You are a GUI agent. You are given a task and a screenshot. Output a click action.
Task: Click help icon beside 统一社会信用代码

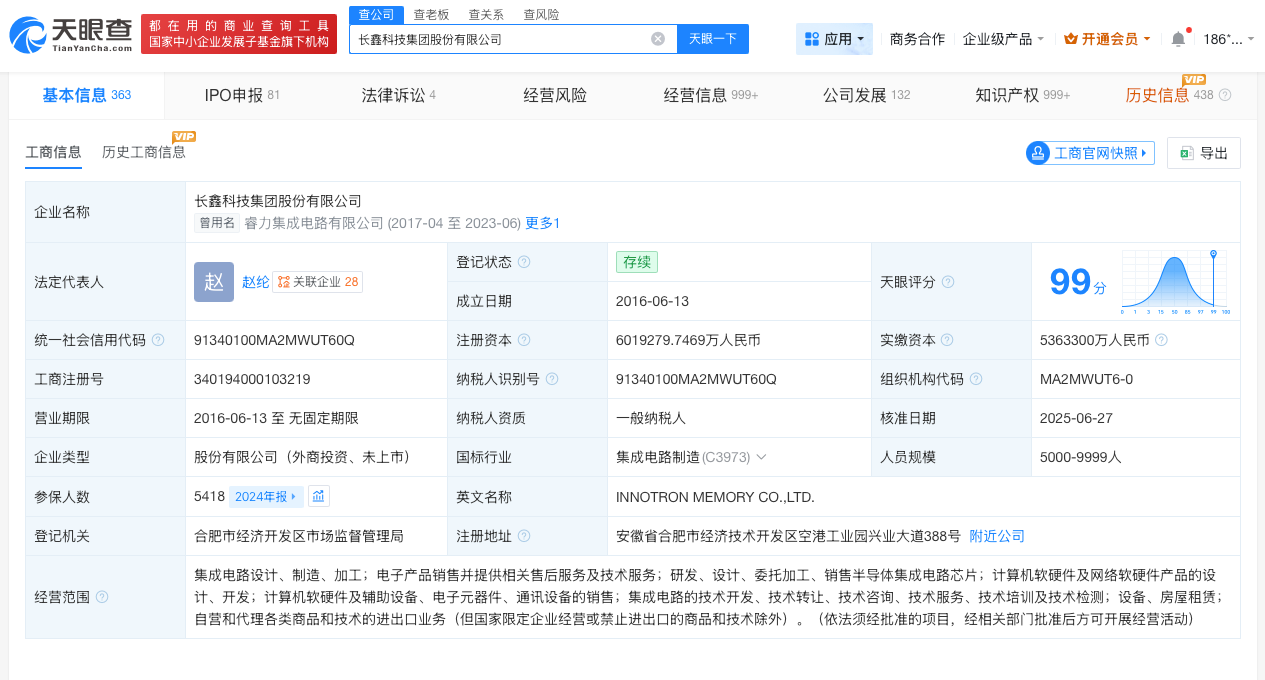158,340
